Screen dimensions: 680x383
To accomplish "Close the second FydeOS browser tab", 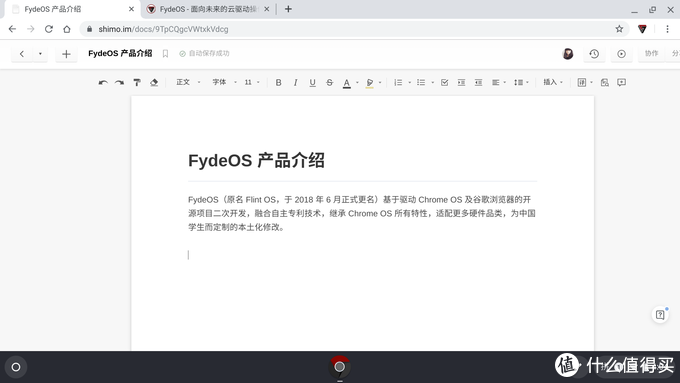I will pyautogui.click(x=267, y=9).
